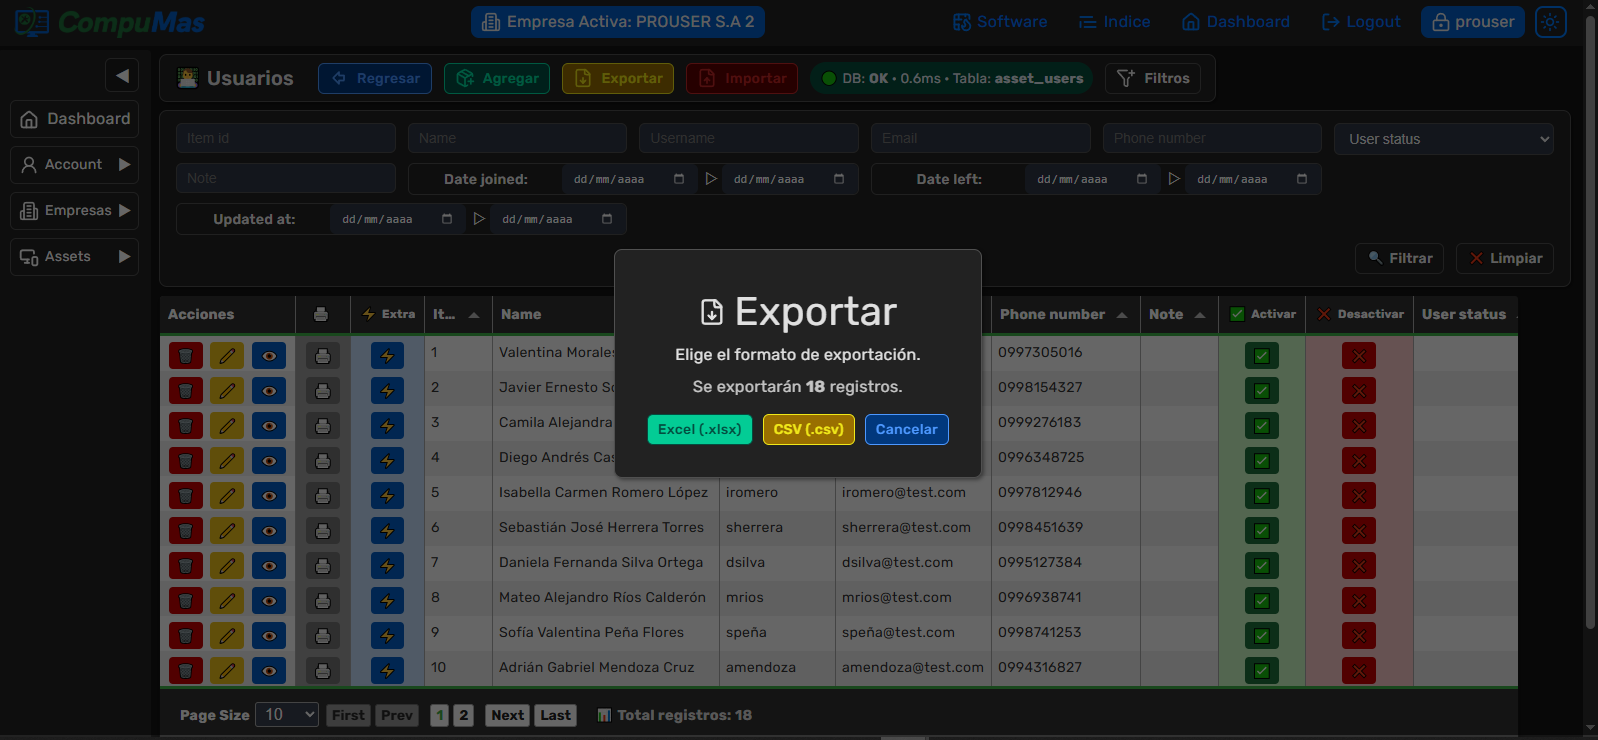1598x740 pixels.
Task: Focus the Username filter field
Action: pos(749,138)
